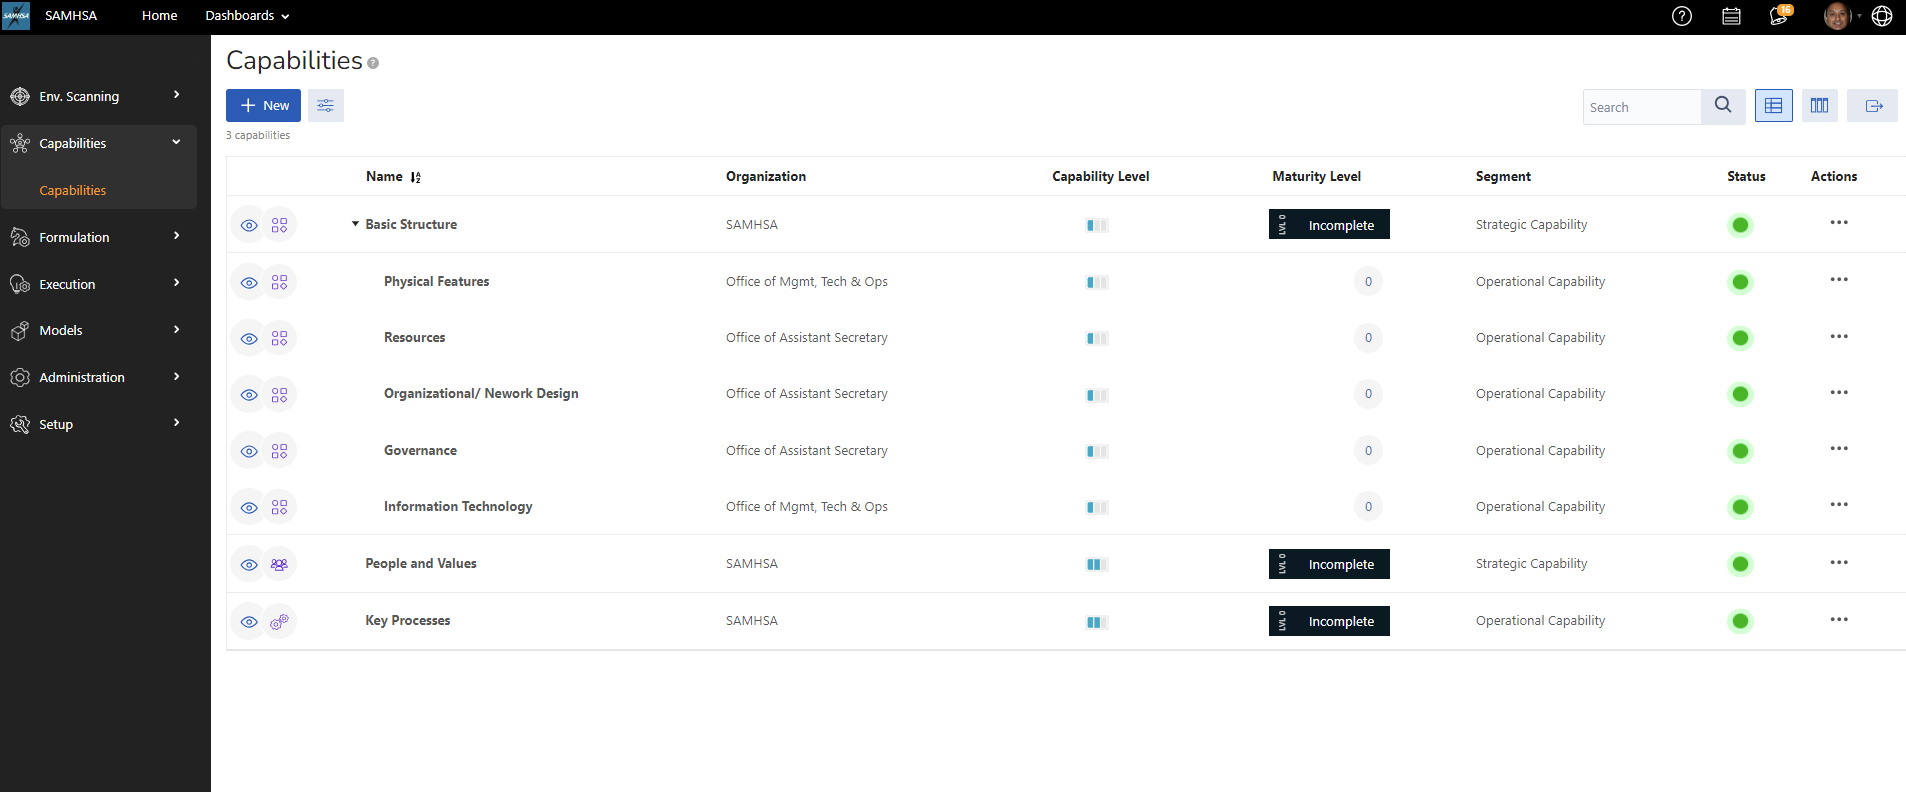Image resolution: width=1906 pixels, height=792 pixels.
Task: Open the user profile avatar
Action: pos(1837,16)
